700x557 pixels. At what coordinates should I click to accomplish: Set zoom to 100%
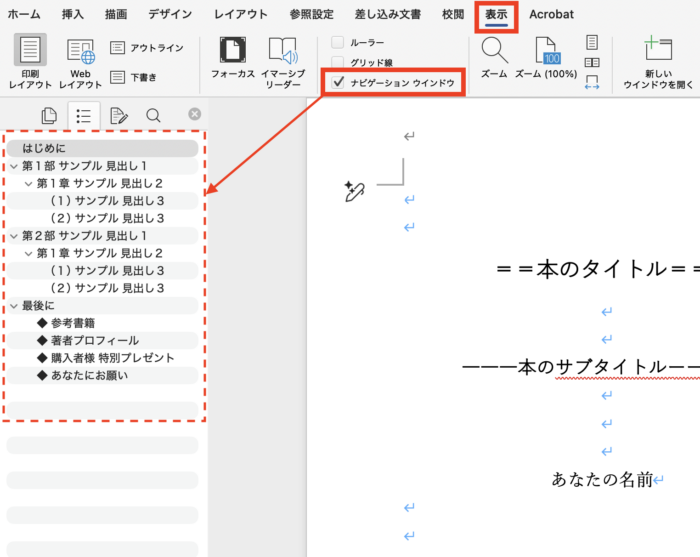tap(546, 58)
